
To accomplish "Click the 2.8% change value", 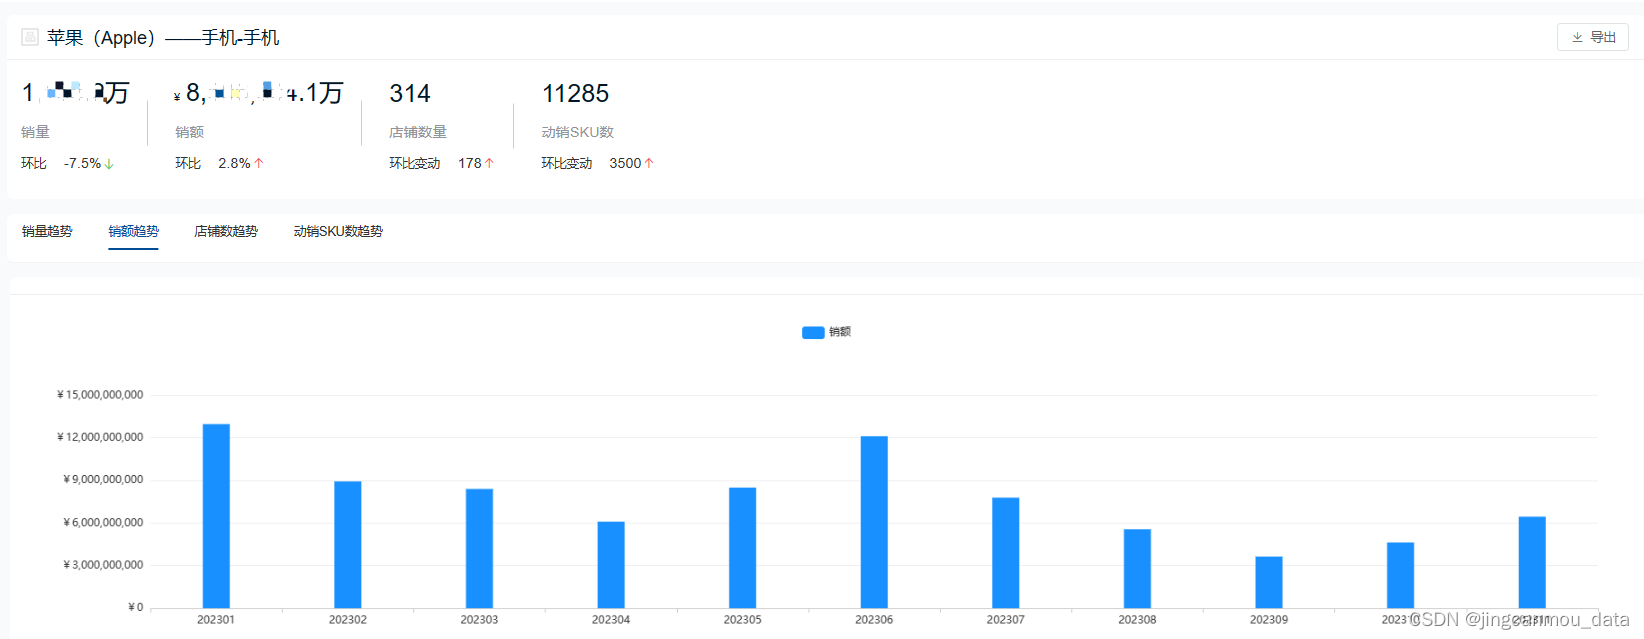I will (234, 163).
